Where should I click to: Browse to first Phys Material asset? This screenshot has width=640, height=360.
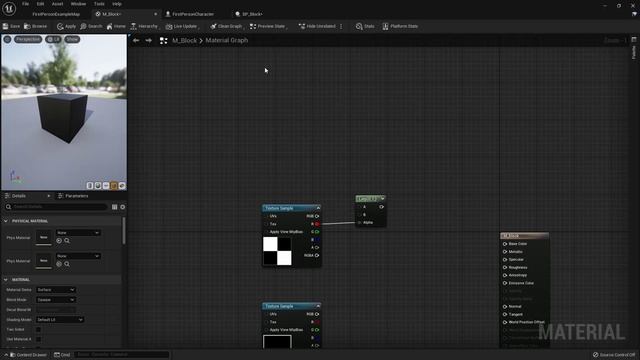tap(67, 241)
